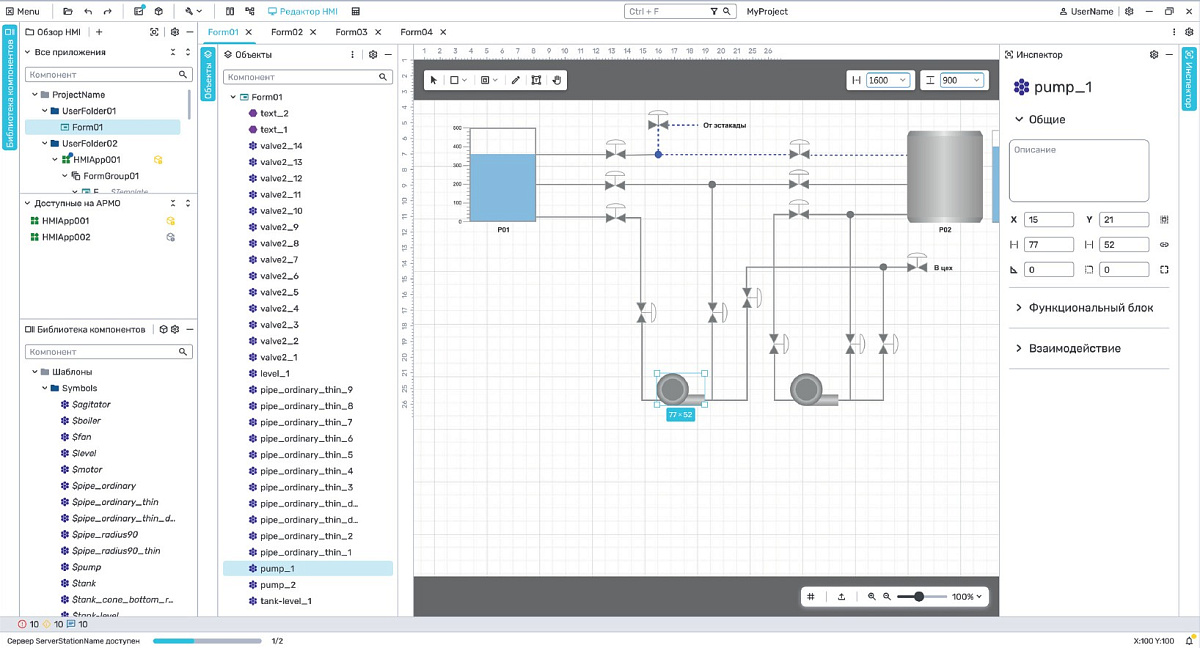Select the pointer (select) tool in canvas toolbar

[x=434, y=80]
